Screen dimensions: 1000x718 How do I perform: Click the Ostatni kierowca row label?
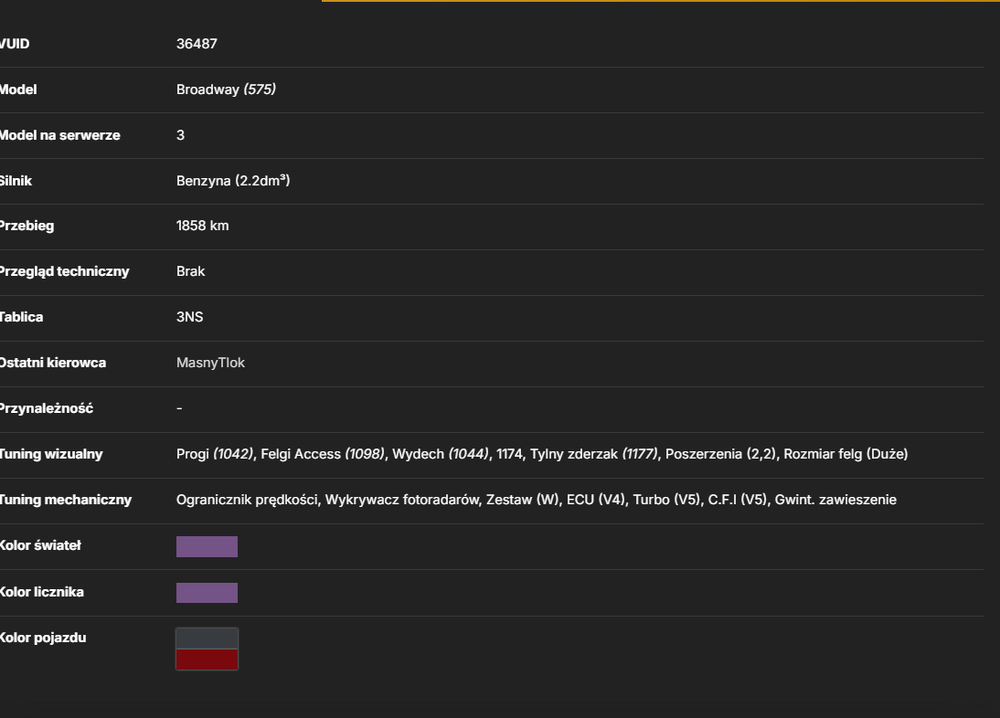pos(53,363)
